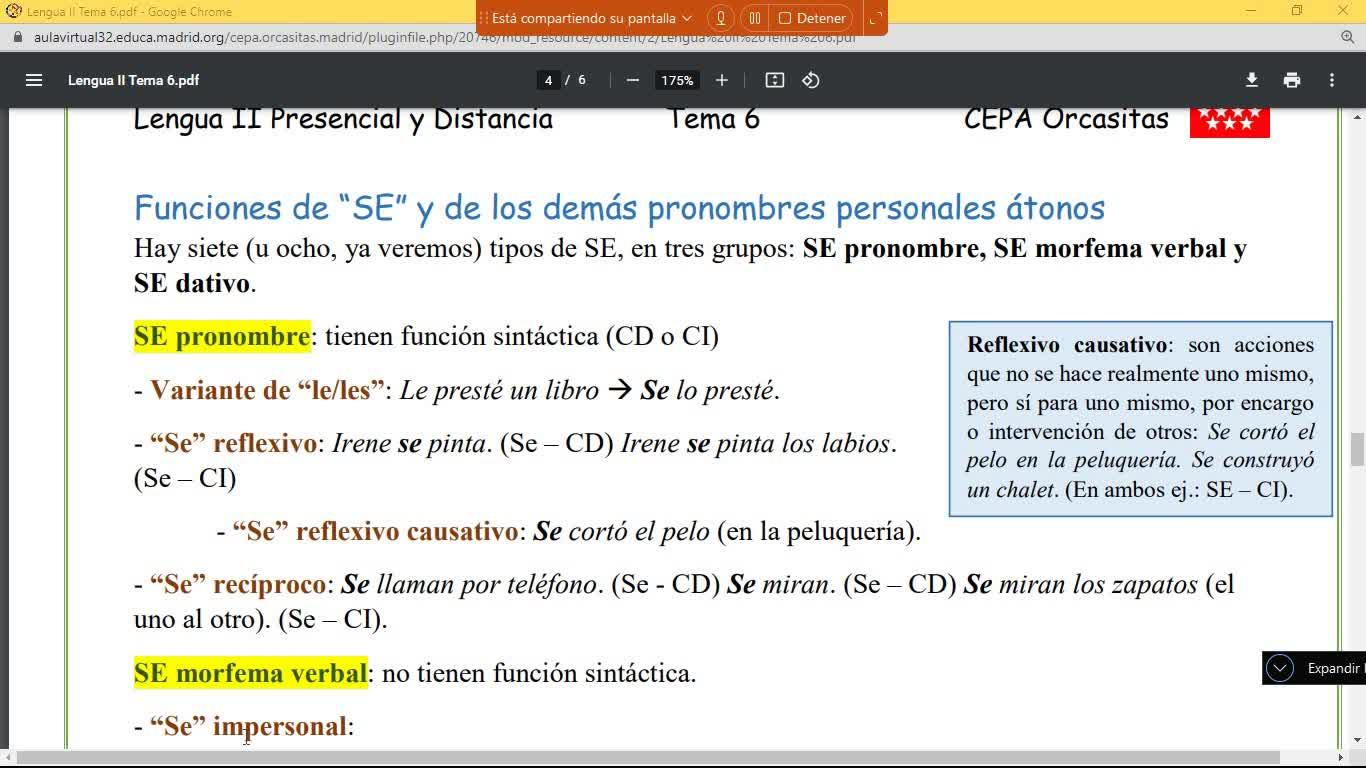Click the zoom out minus button
The image size is (1366, 768).
point(632,80)
